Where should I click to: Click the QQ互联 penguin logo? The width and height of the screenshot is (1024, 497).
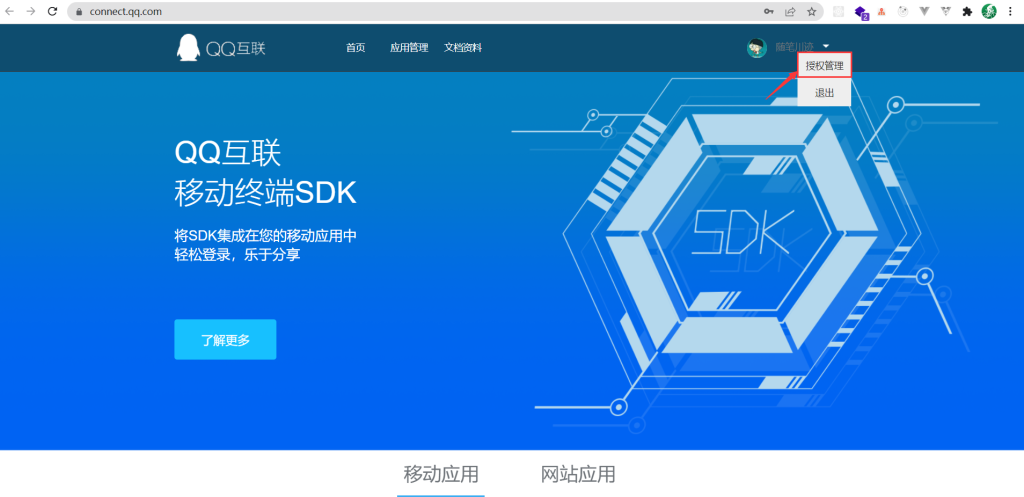pos(221,48)
